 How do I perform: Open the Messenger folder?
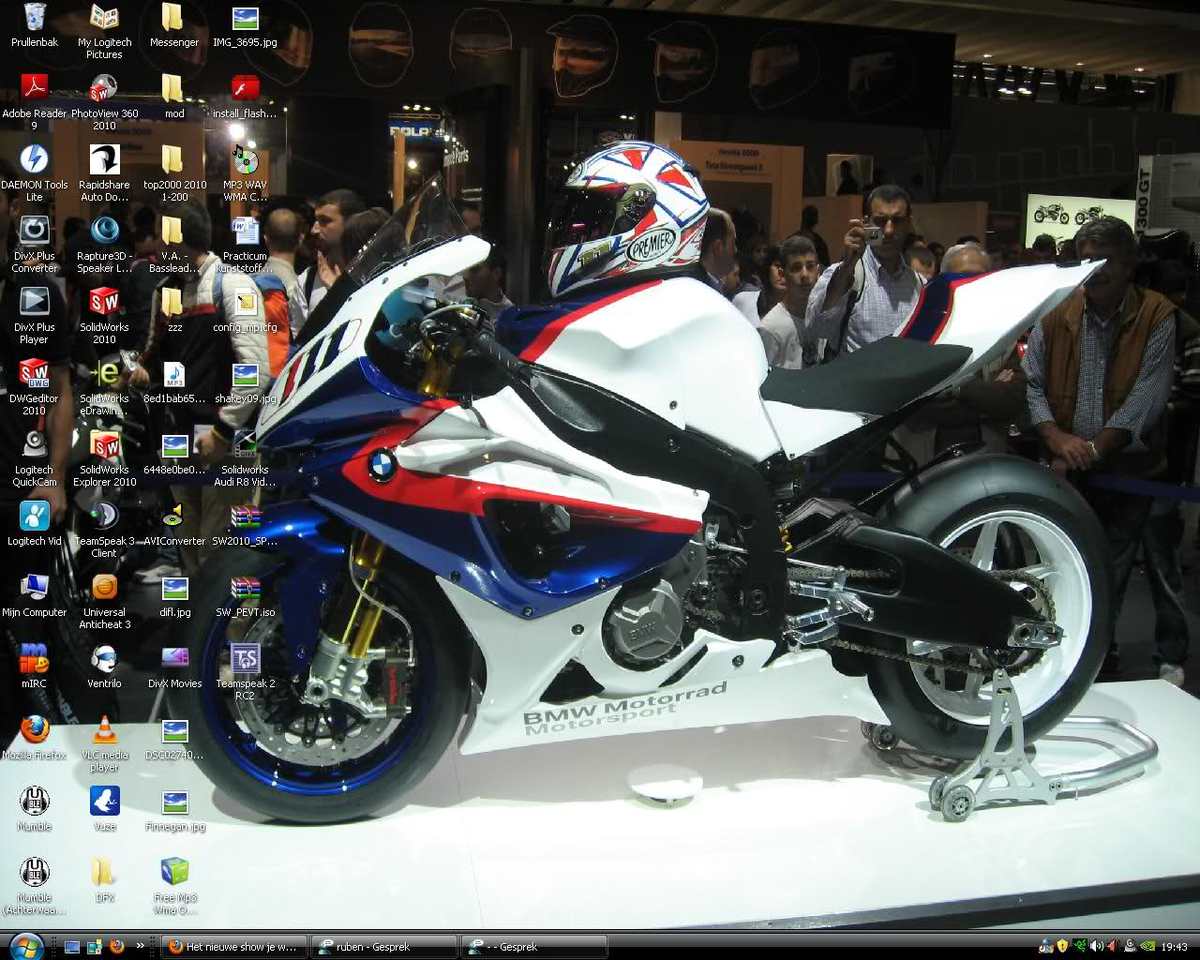click(x=173, y=18)
